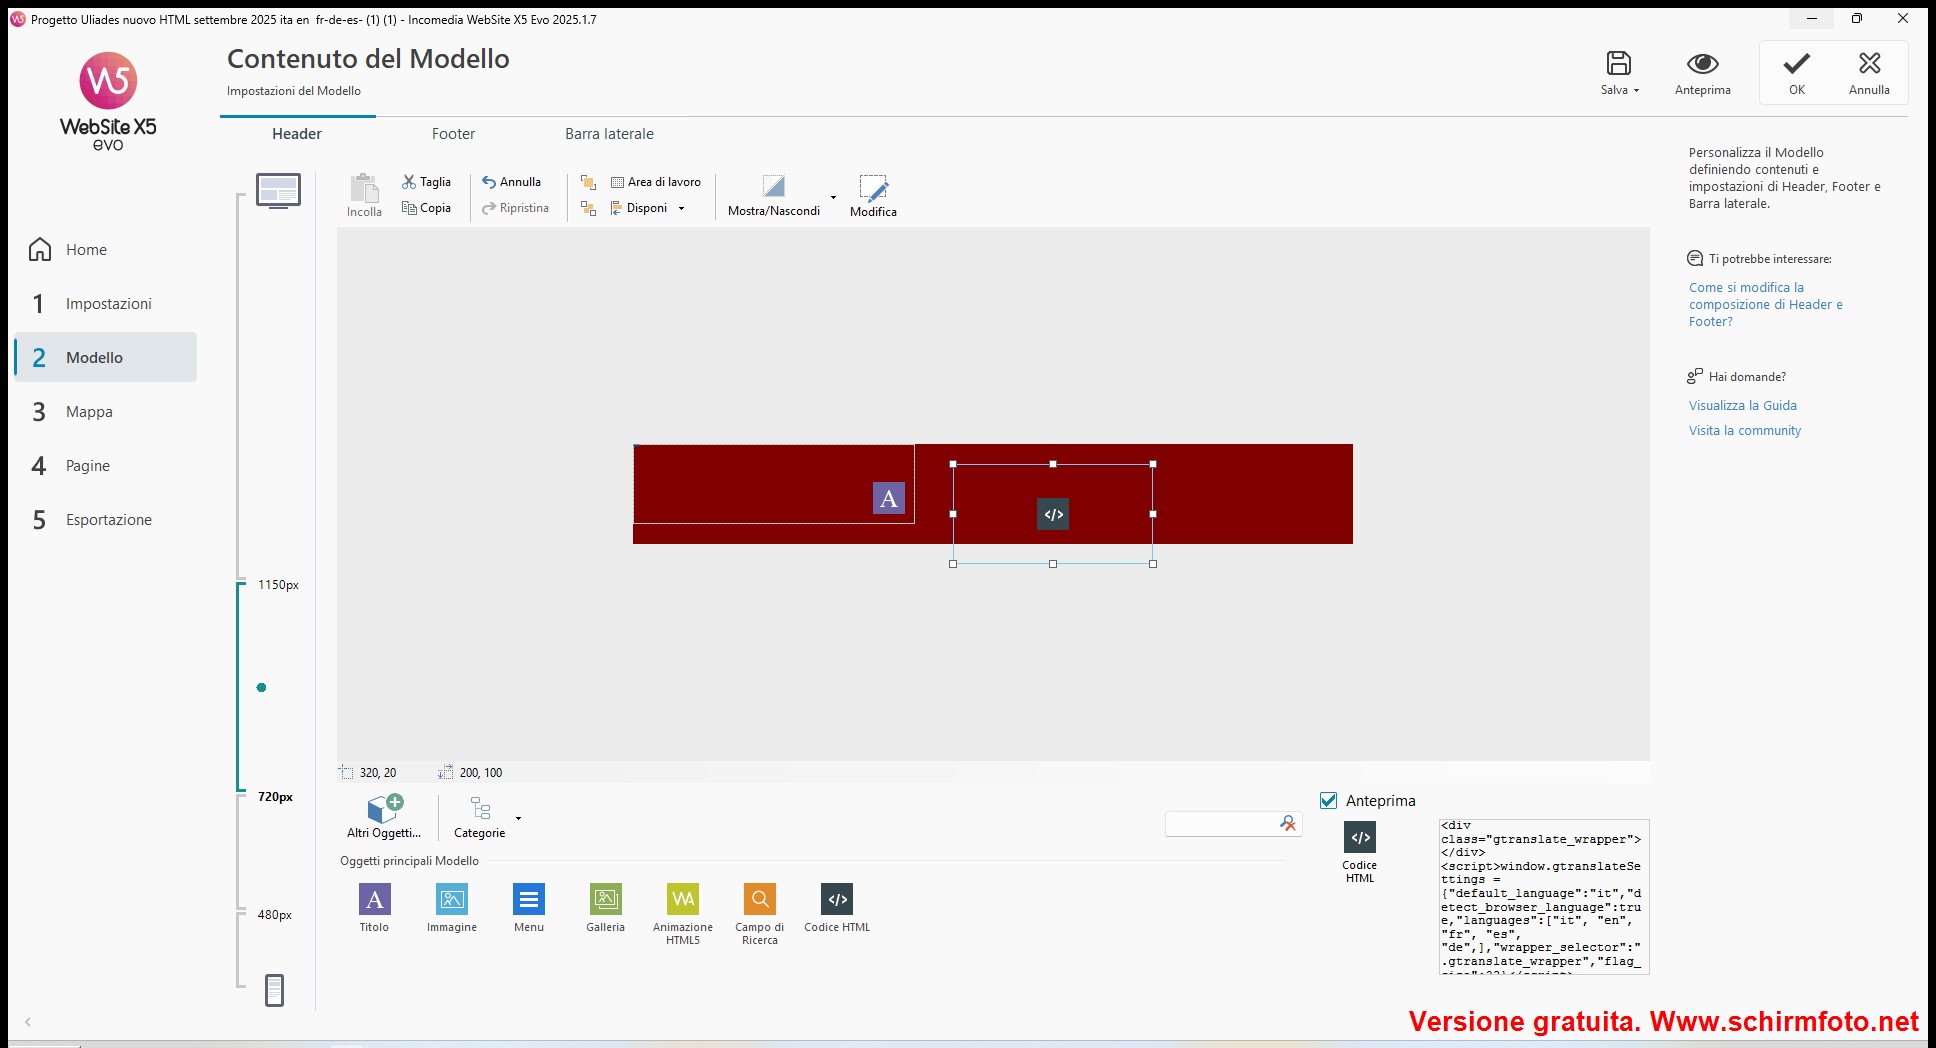Pick the Animazione HTML5 object
The image size is (1936, 1048).
683,900
